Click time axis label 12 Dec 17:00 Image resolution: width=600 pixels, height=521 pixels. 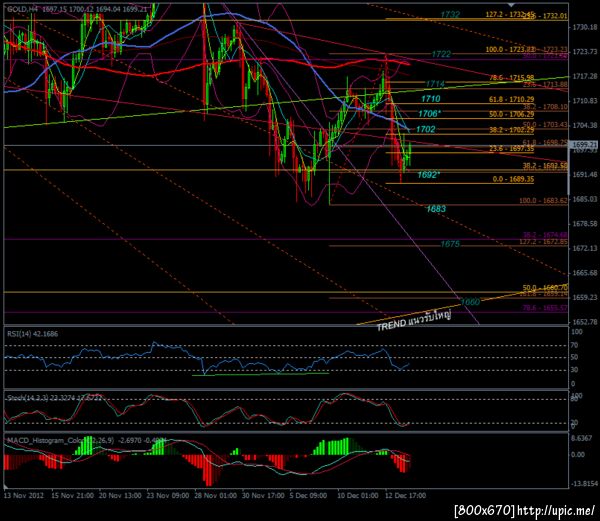tap(406, 495)
